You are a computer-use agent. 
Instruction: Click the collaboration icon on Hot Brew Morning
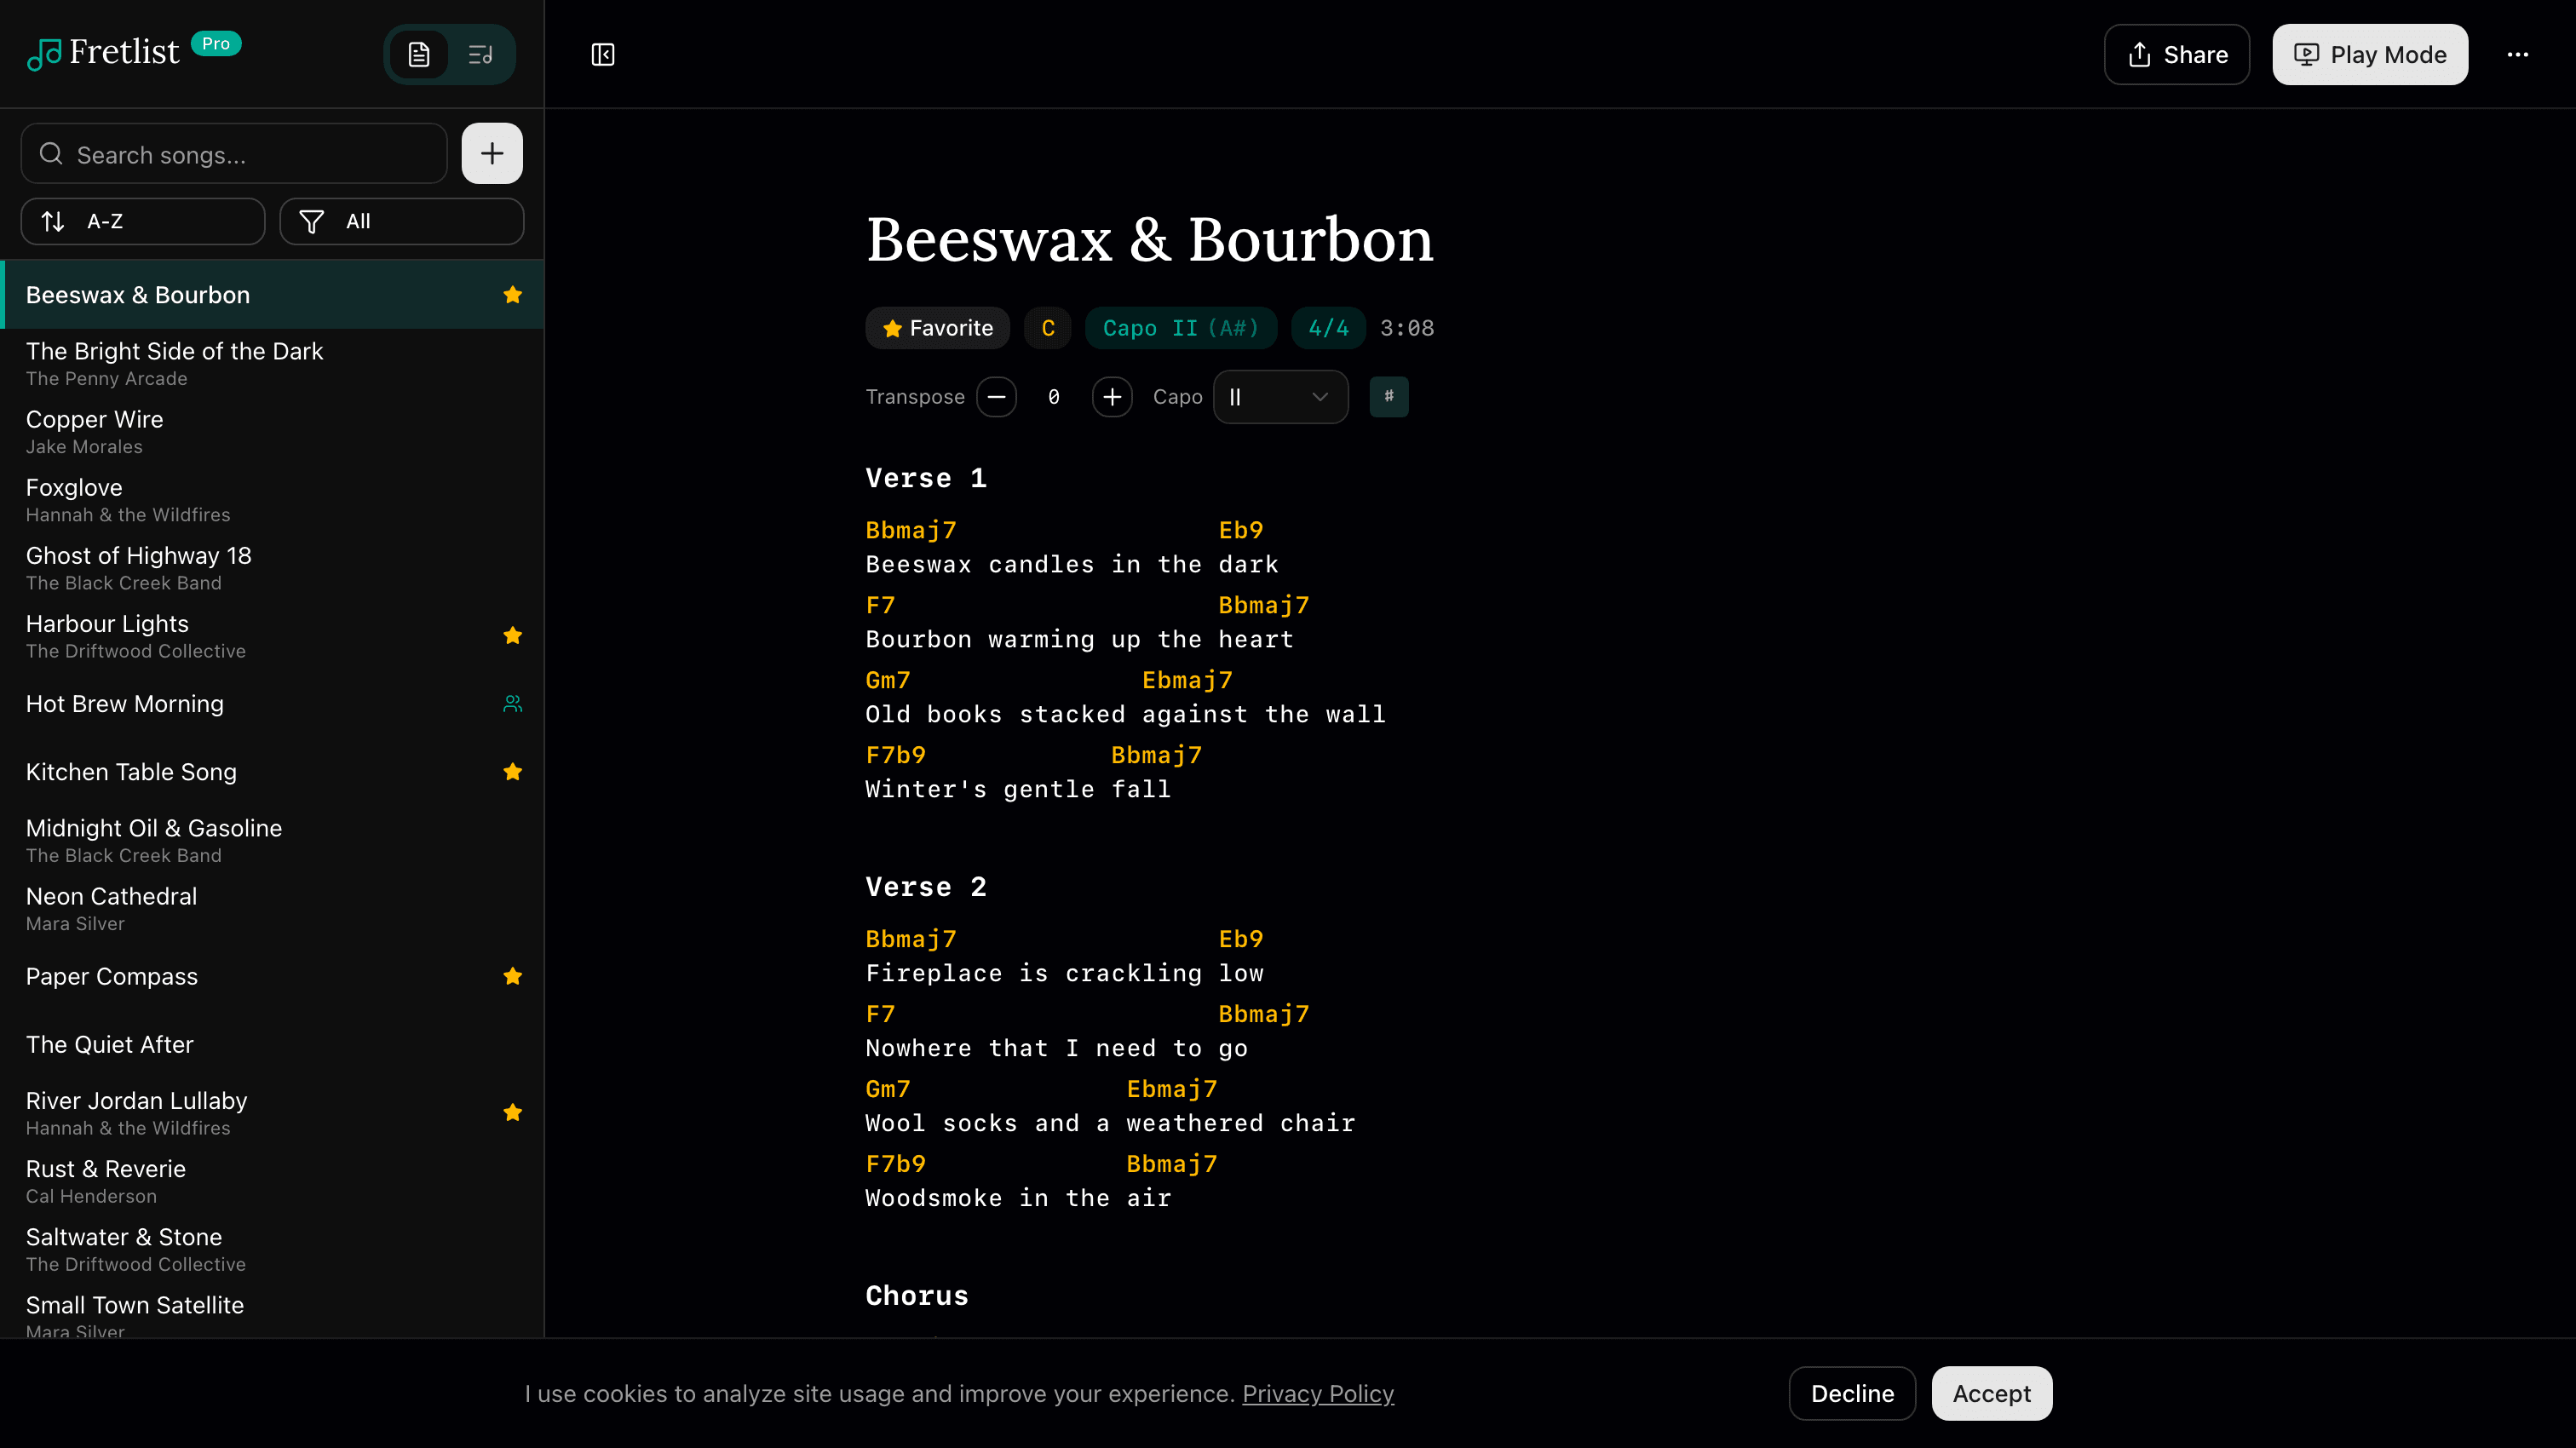point(512,703)
